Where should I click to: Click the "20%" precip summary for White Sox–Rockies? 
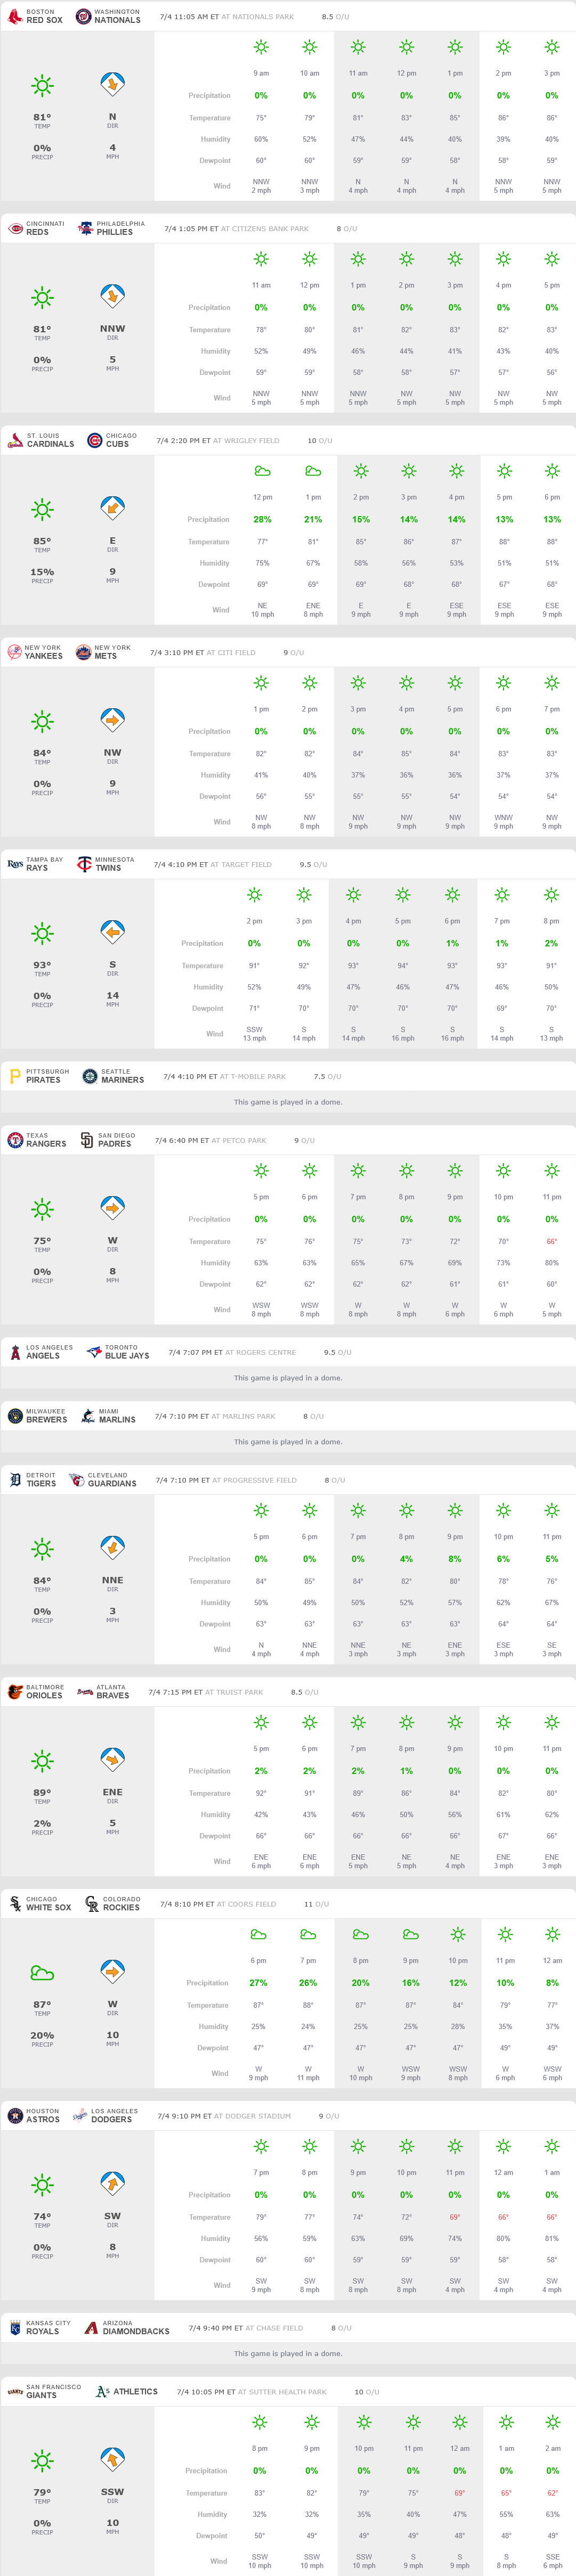click(x=42, y=2035)
